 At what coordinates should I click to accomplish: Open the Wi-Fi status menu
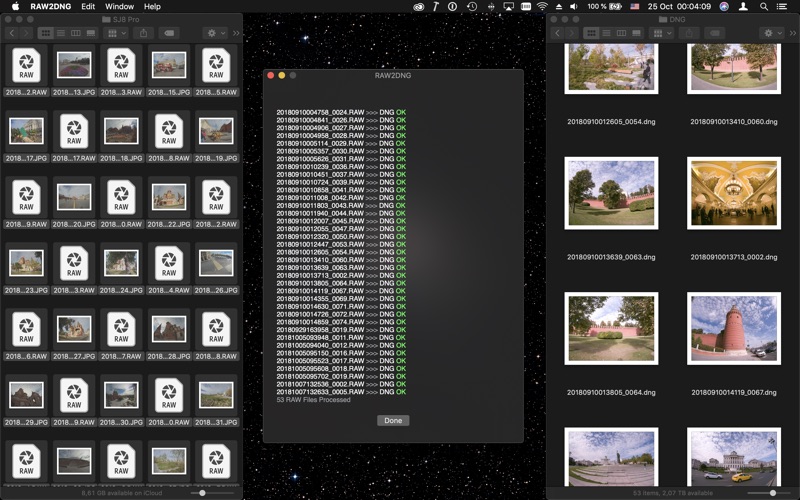tap(542, 7)
